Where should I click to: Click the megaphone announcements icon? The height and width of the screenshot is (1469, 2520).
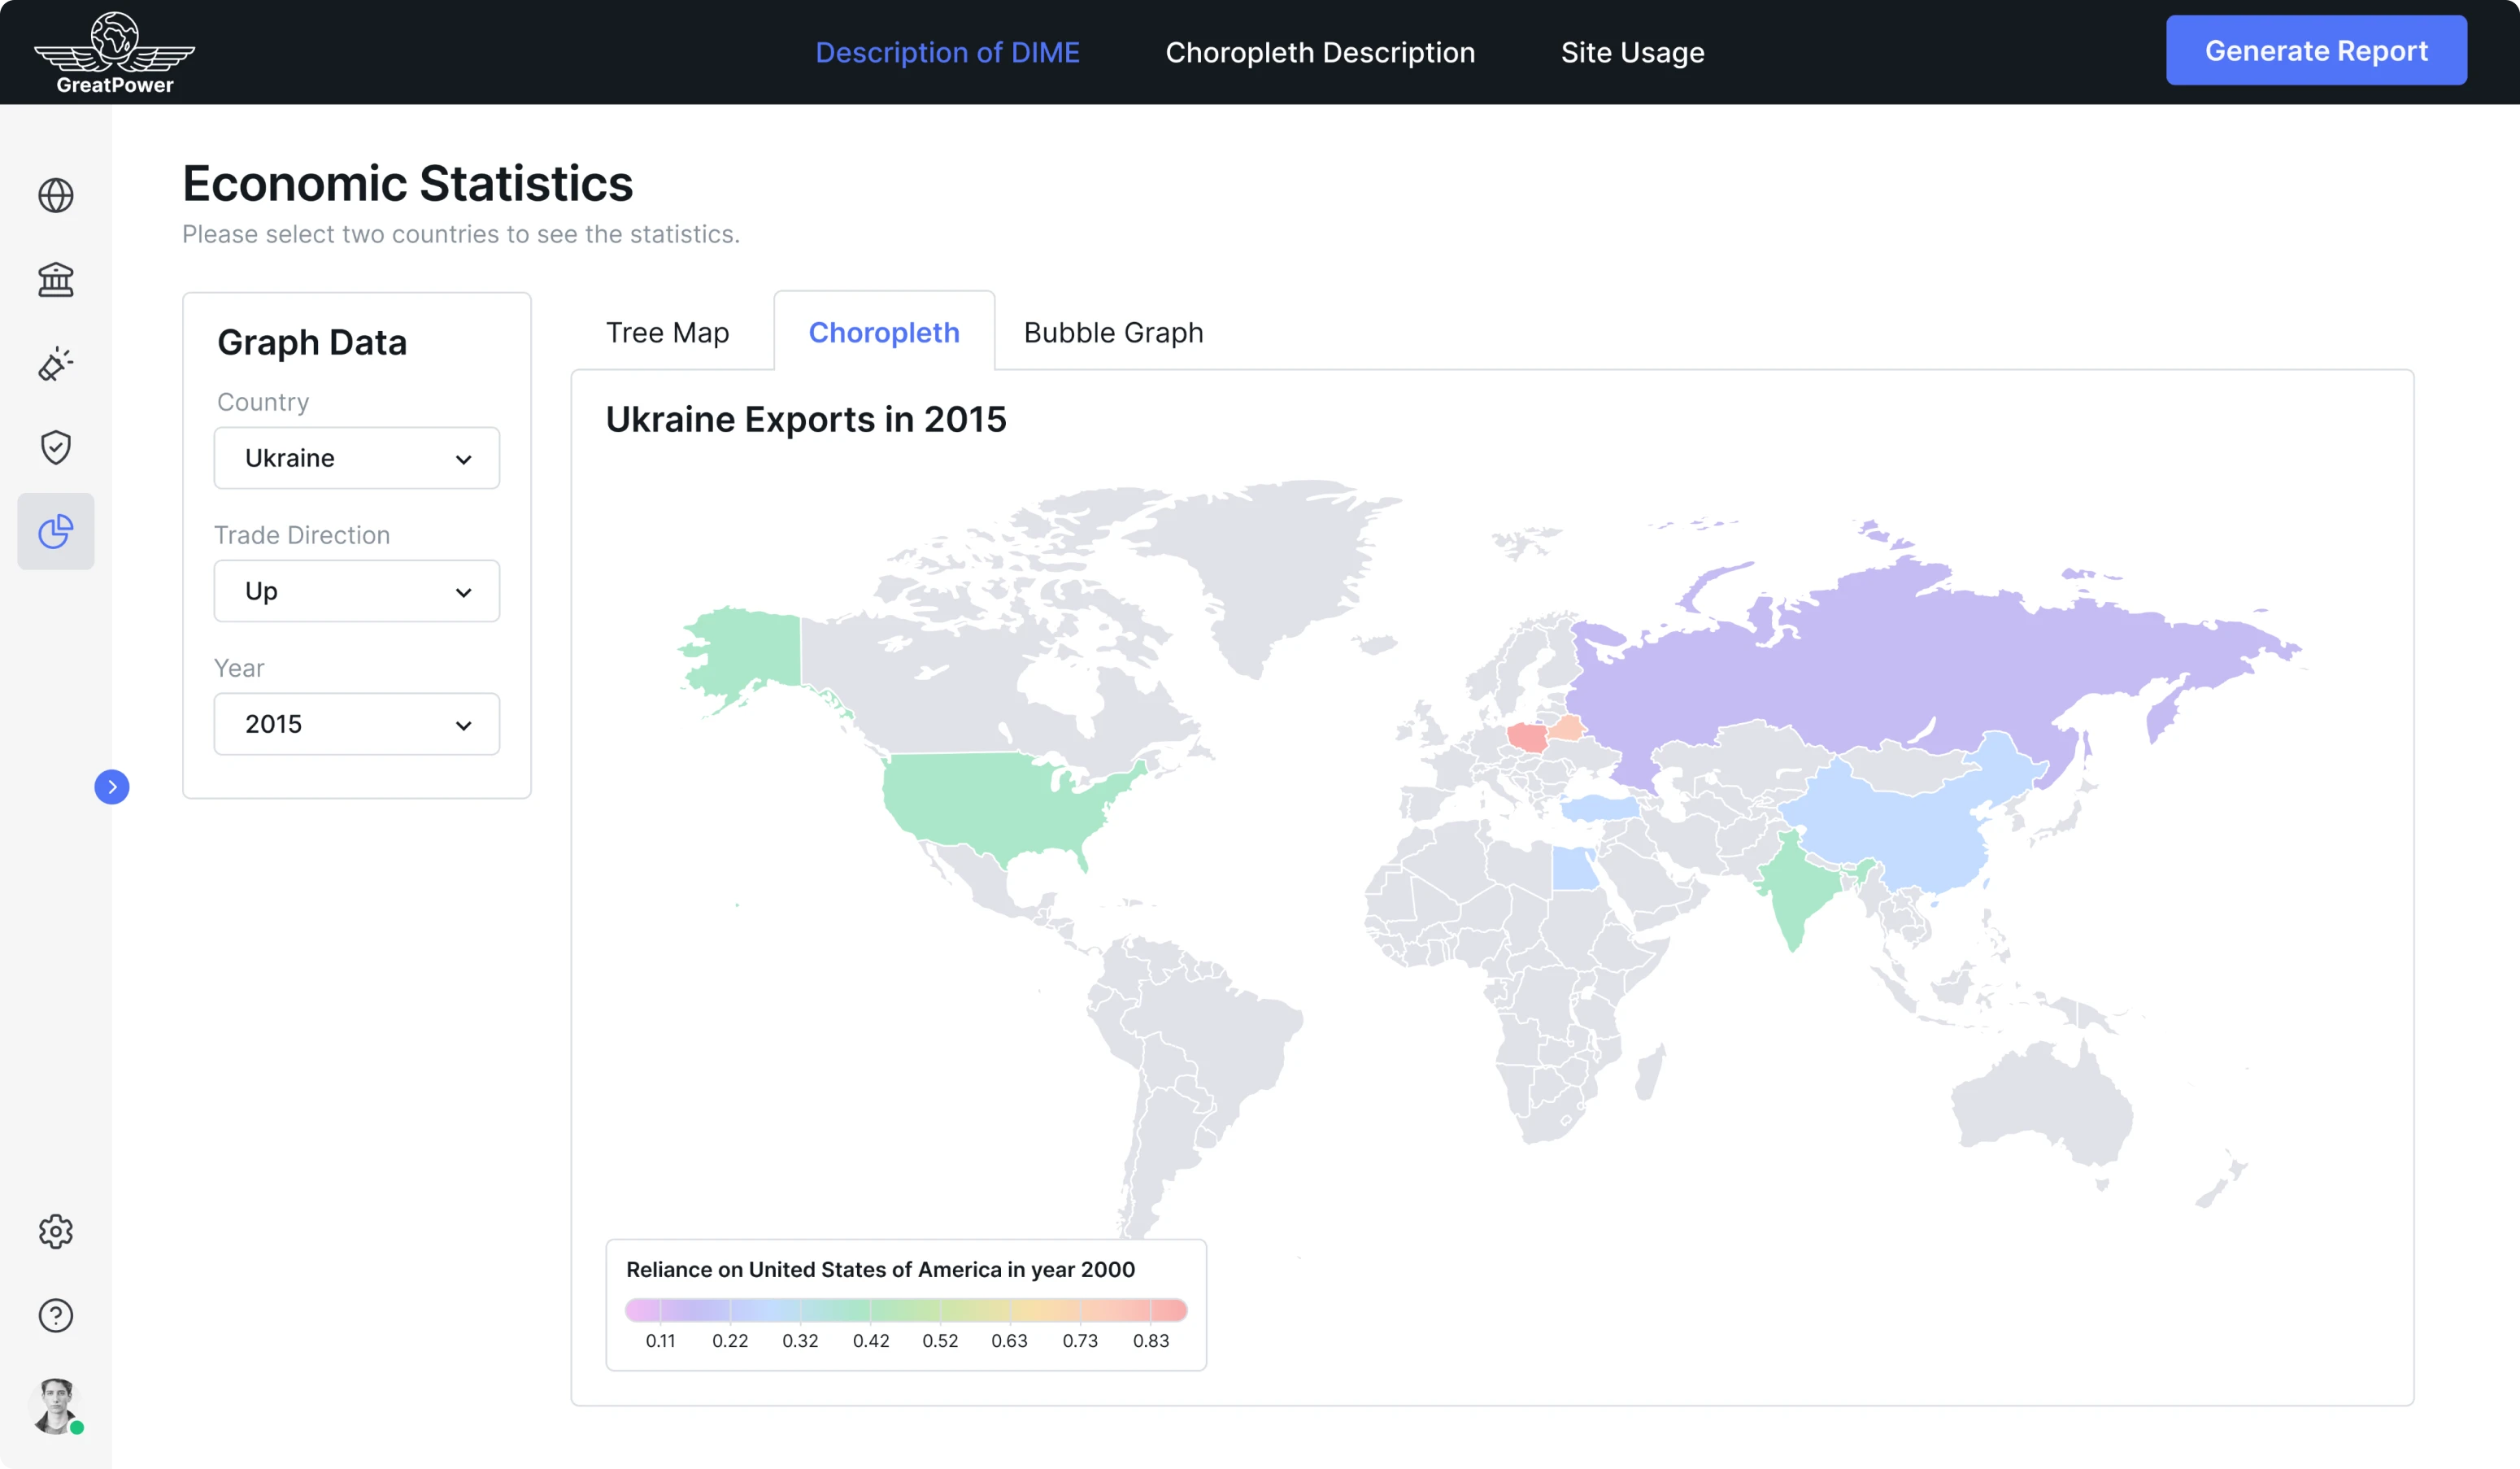click(56, 364)
